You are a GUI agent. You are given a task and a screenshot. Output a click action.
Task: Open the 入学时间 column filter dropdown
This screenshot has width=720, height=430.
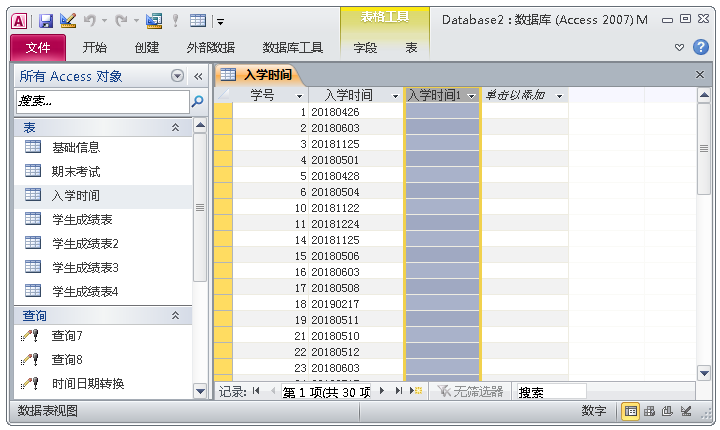(x=395, y=96)
